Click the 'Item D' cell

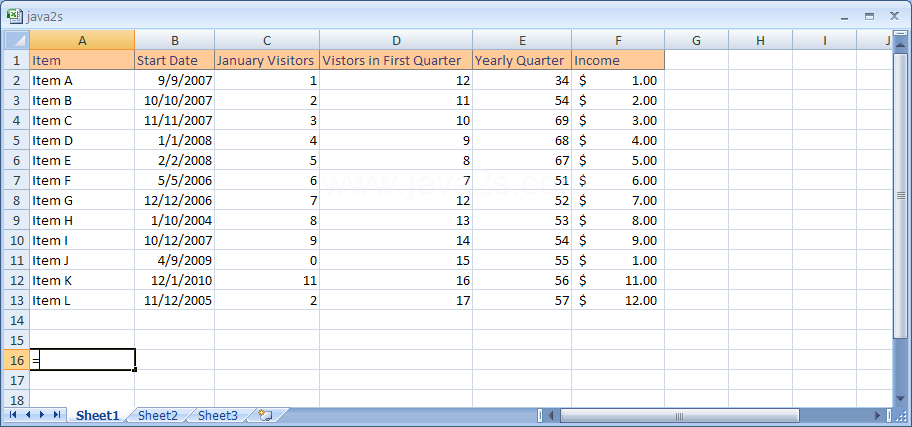pyautogui.click(x=82, y=140)
